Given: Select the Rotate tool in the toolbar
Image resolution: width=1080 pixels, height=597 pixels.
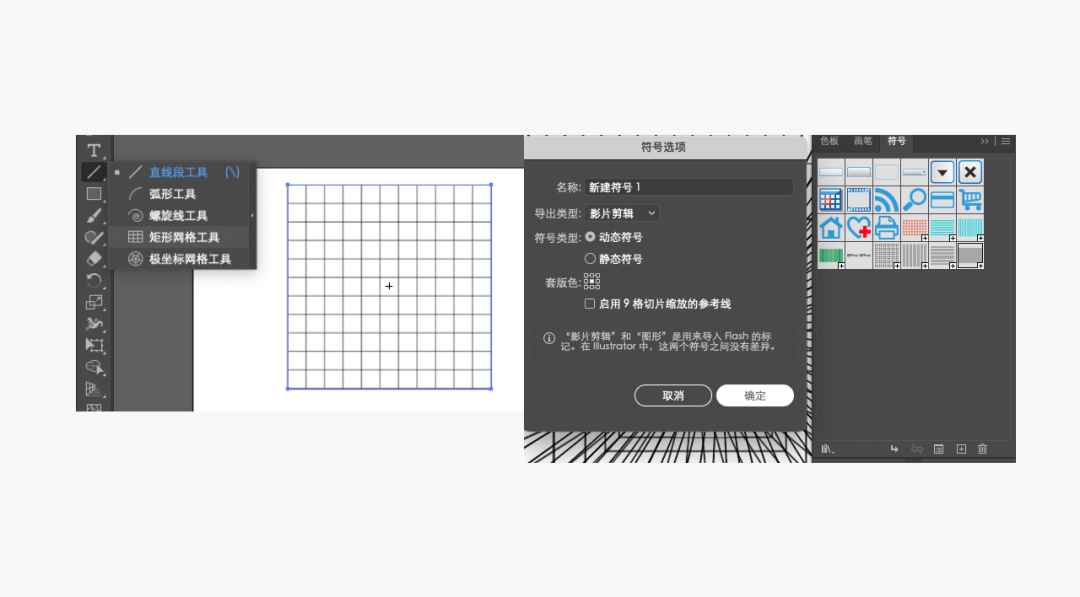Looking at the screenshot, I should point(94,280).
